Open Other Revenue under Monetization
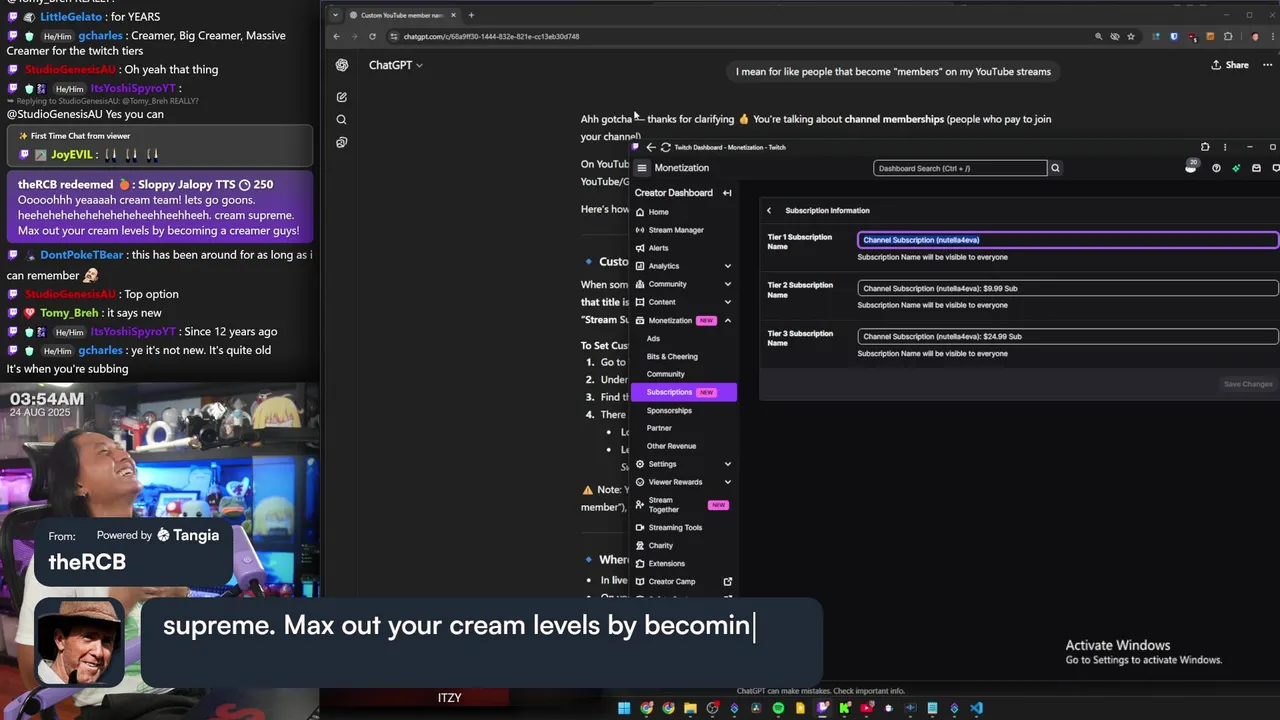This screenshot has height=720, width=1280. tap(671, 446)
